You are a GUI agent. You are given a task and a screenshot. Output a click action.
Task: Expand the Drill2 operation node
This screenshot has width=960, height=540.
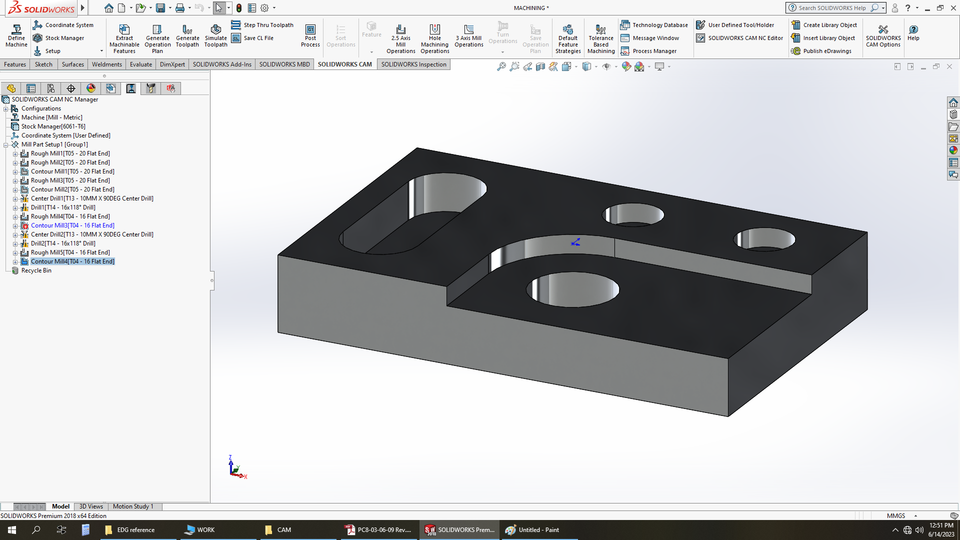(x=15, y=244)
